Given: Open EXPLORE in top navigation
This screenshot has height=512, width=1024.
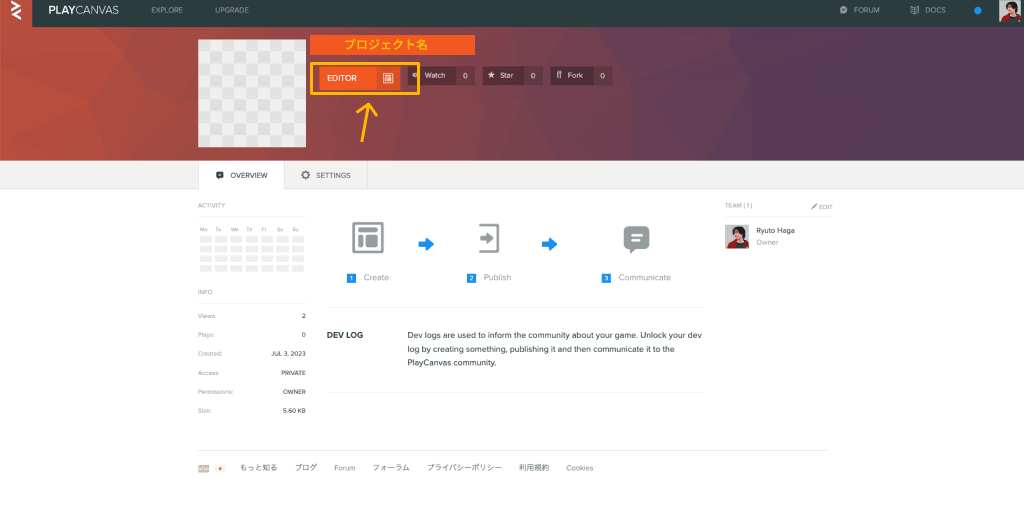Looking at the screenshot, I should point(167,10).
